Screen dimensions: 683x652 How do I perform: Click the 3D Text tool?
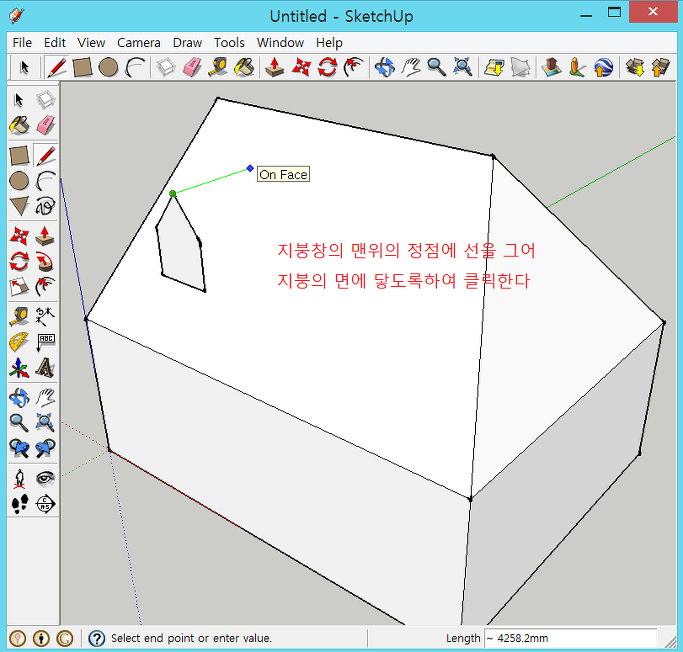(x=45, y=367)
